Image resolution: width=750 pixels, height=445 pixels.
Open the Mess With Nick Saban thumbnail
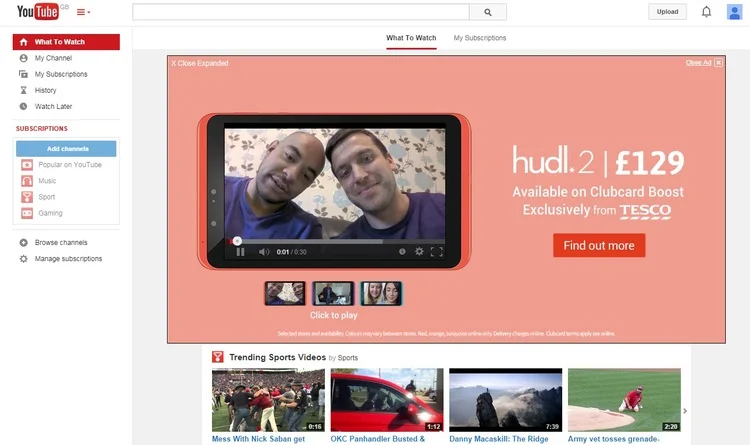268,400
